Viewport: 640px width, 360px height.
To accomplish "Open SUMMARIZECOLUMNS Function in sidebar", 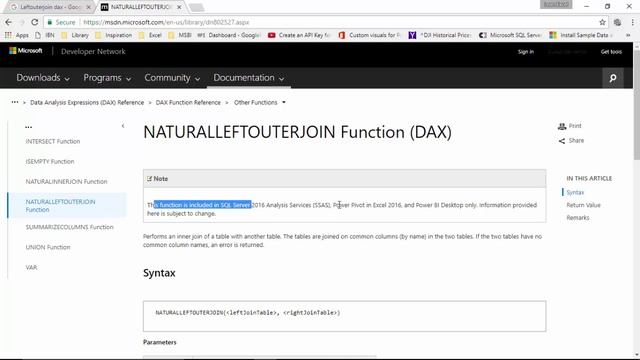I will [69, 227].
